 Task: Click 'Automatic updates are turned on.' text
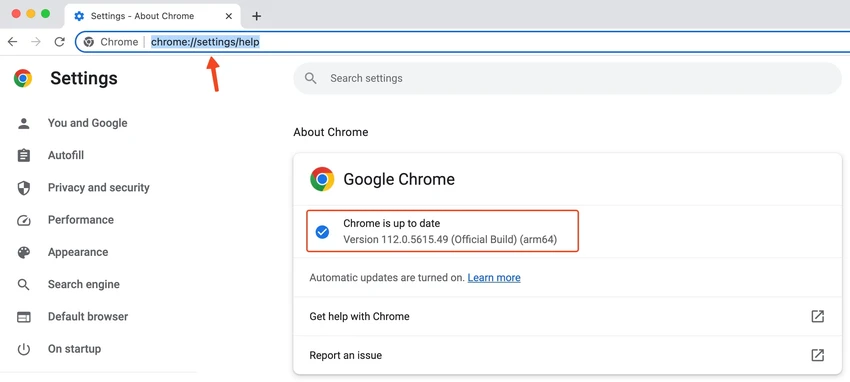tap(387, 277)
